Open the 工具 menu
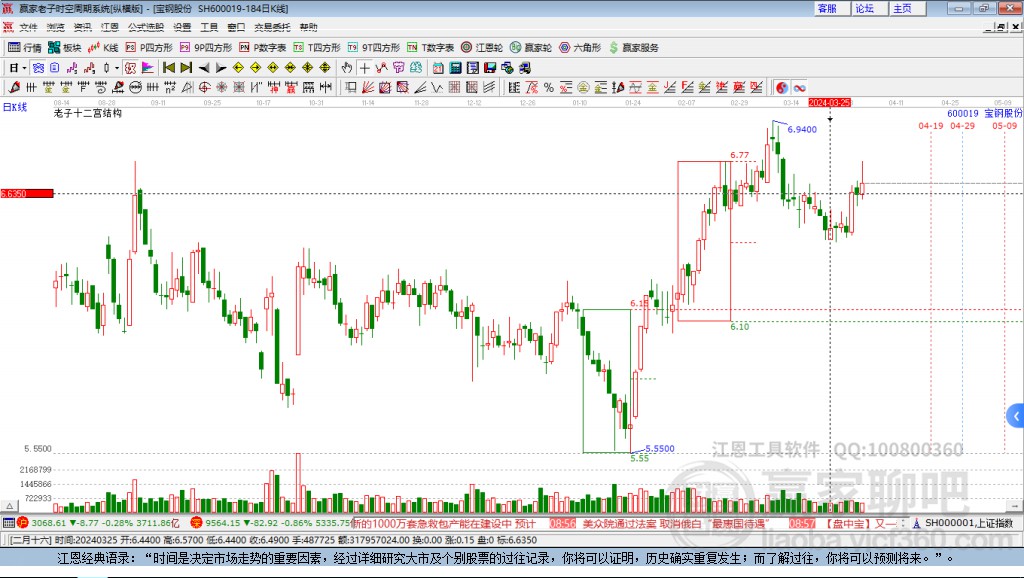This screenshot has height=578, width=1024. click(209, 27)
